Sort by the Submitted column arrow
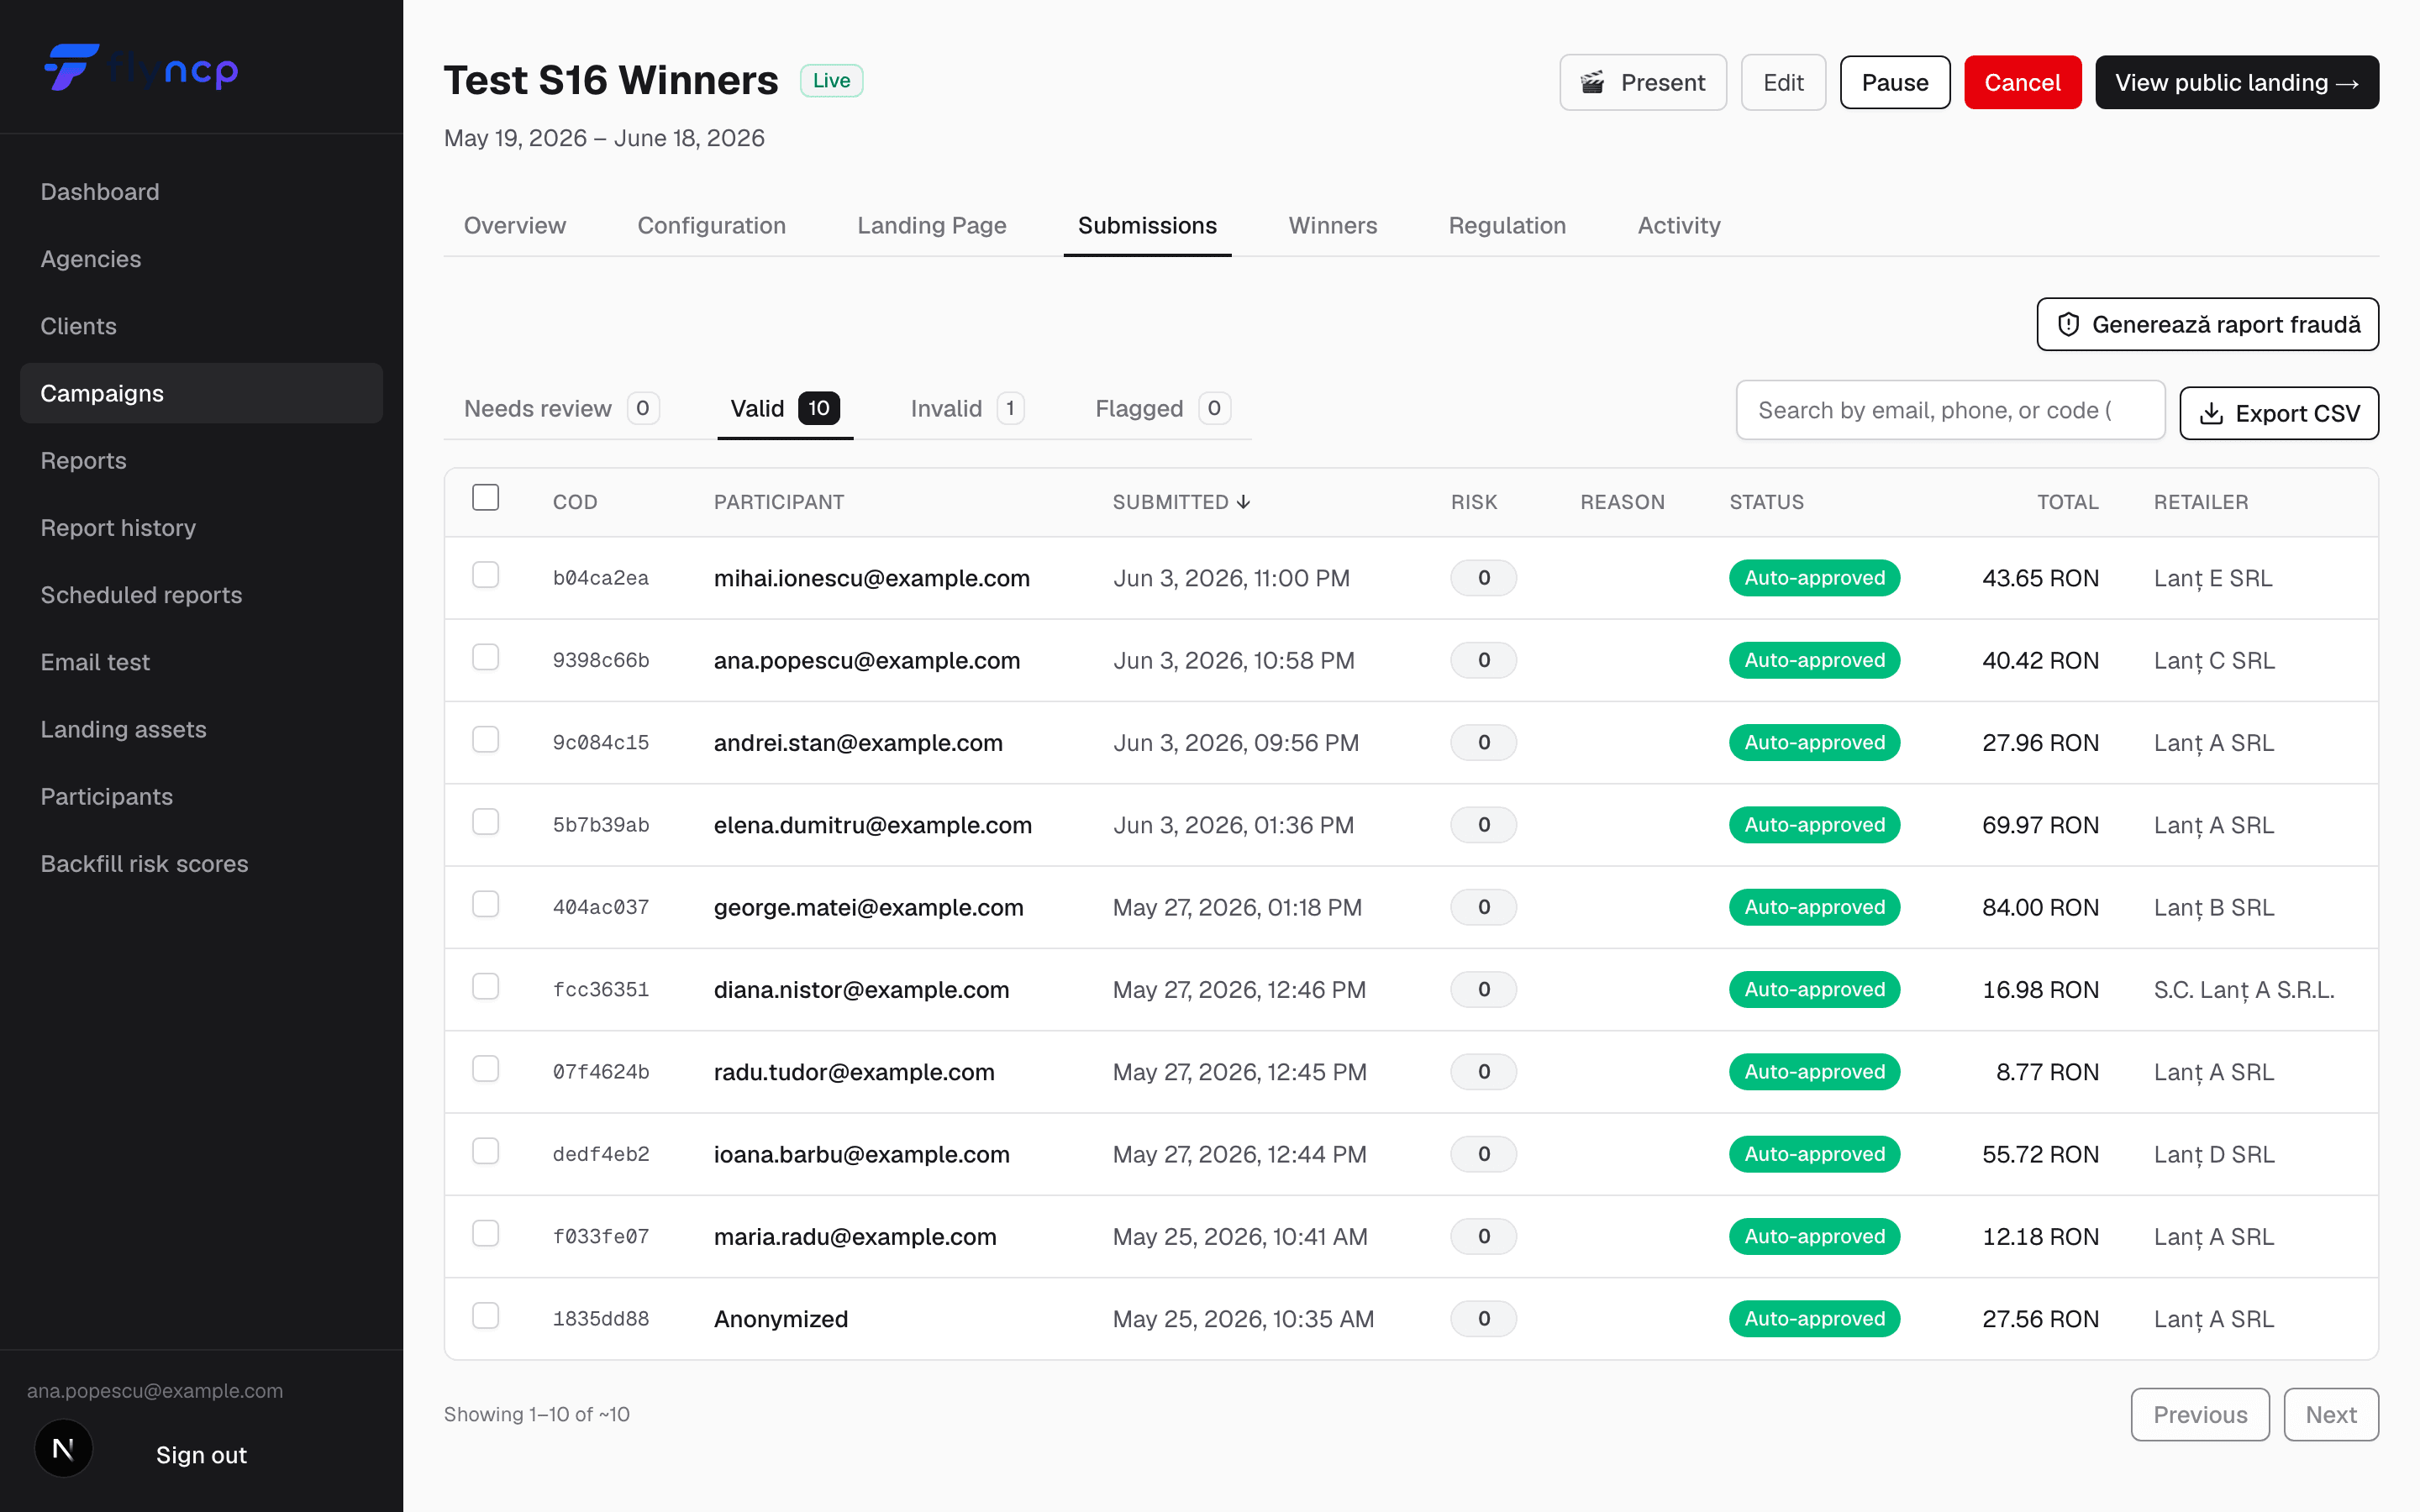Viewport: 2420px width, 1512px height. (x=1244, y=502)
